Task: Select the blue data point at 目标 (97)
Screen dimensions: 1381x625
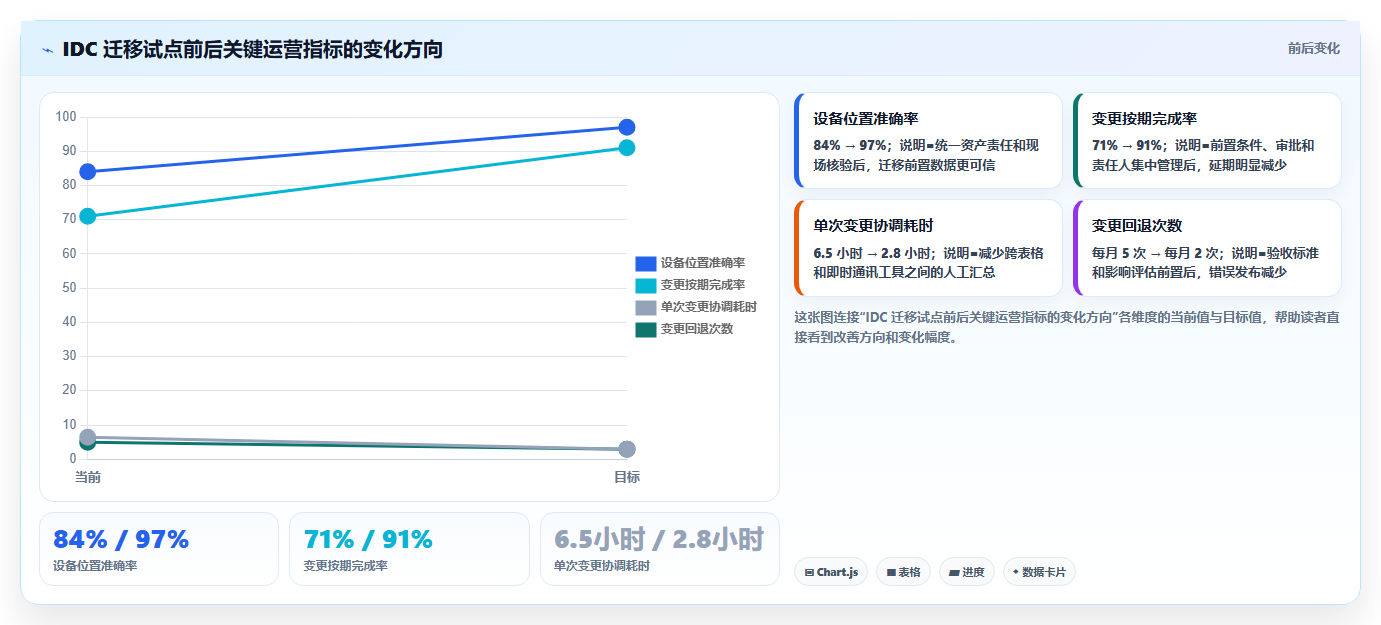Action: [x=627, y=127]
